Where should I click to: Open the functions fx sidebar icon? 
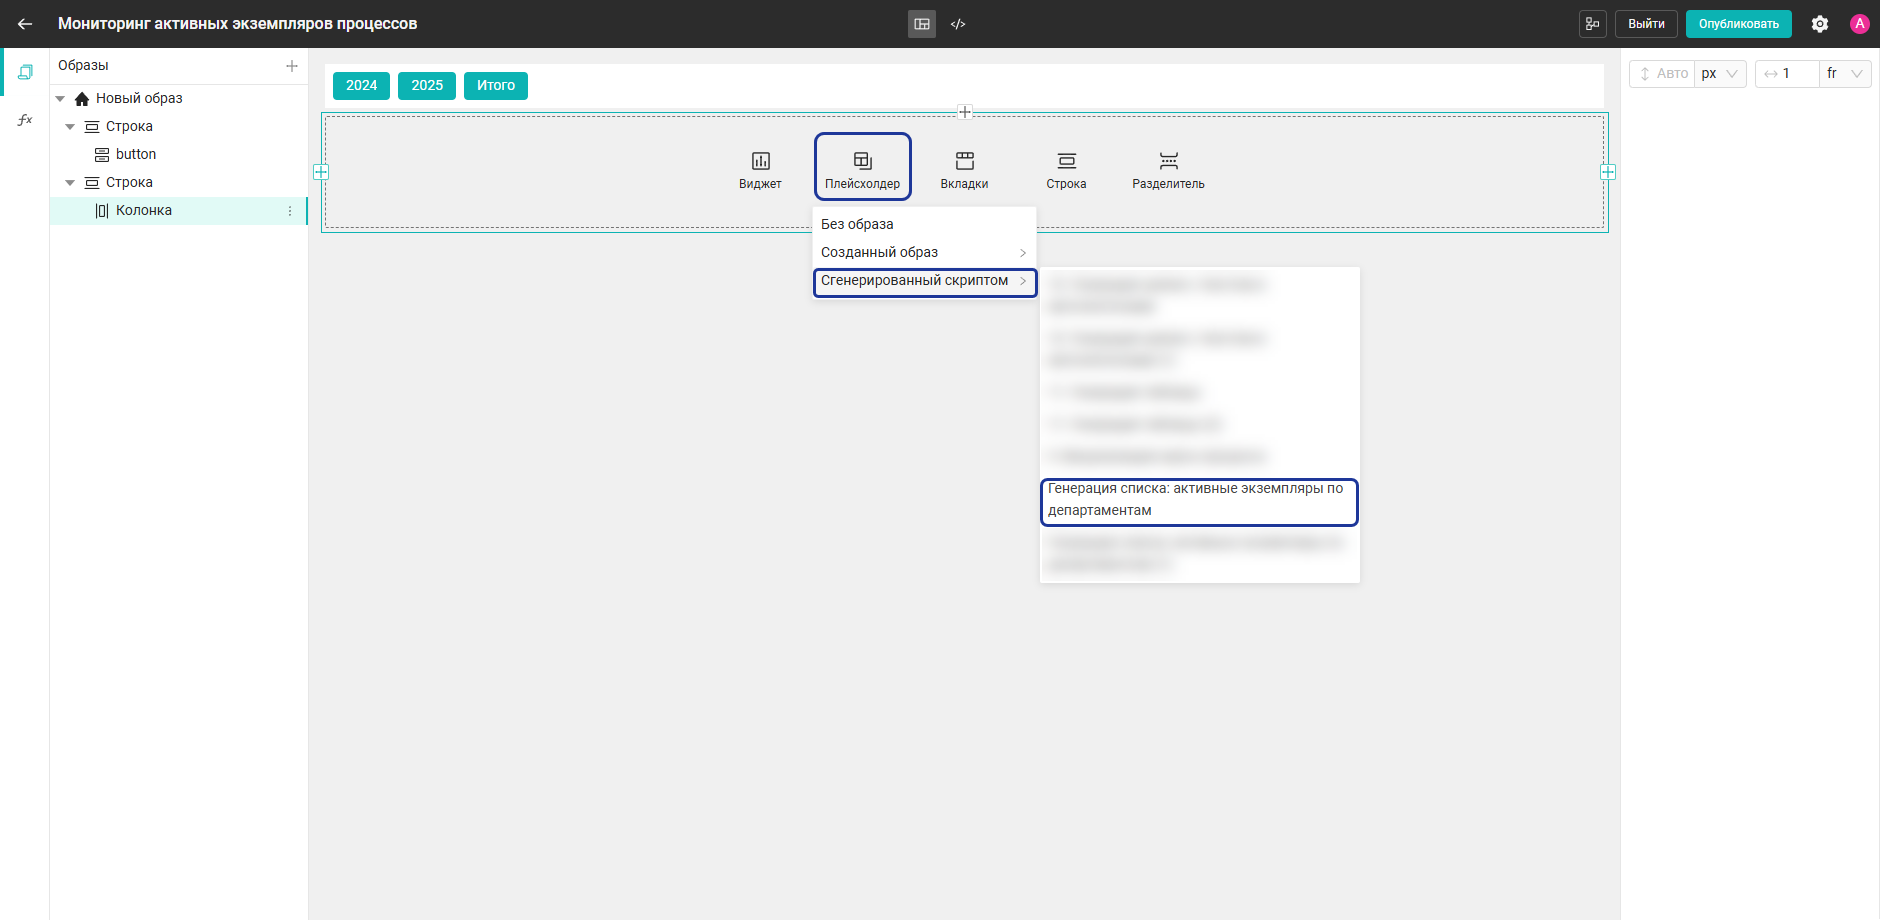25,120
